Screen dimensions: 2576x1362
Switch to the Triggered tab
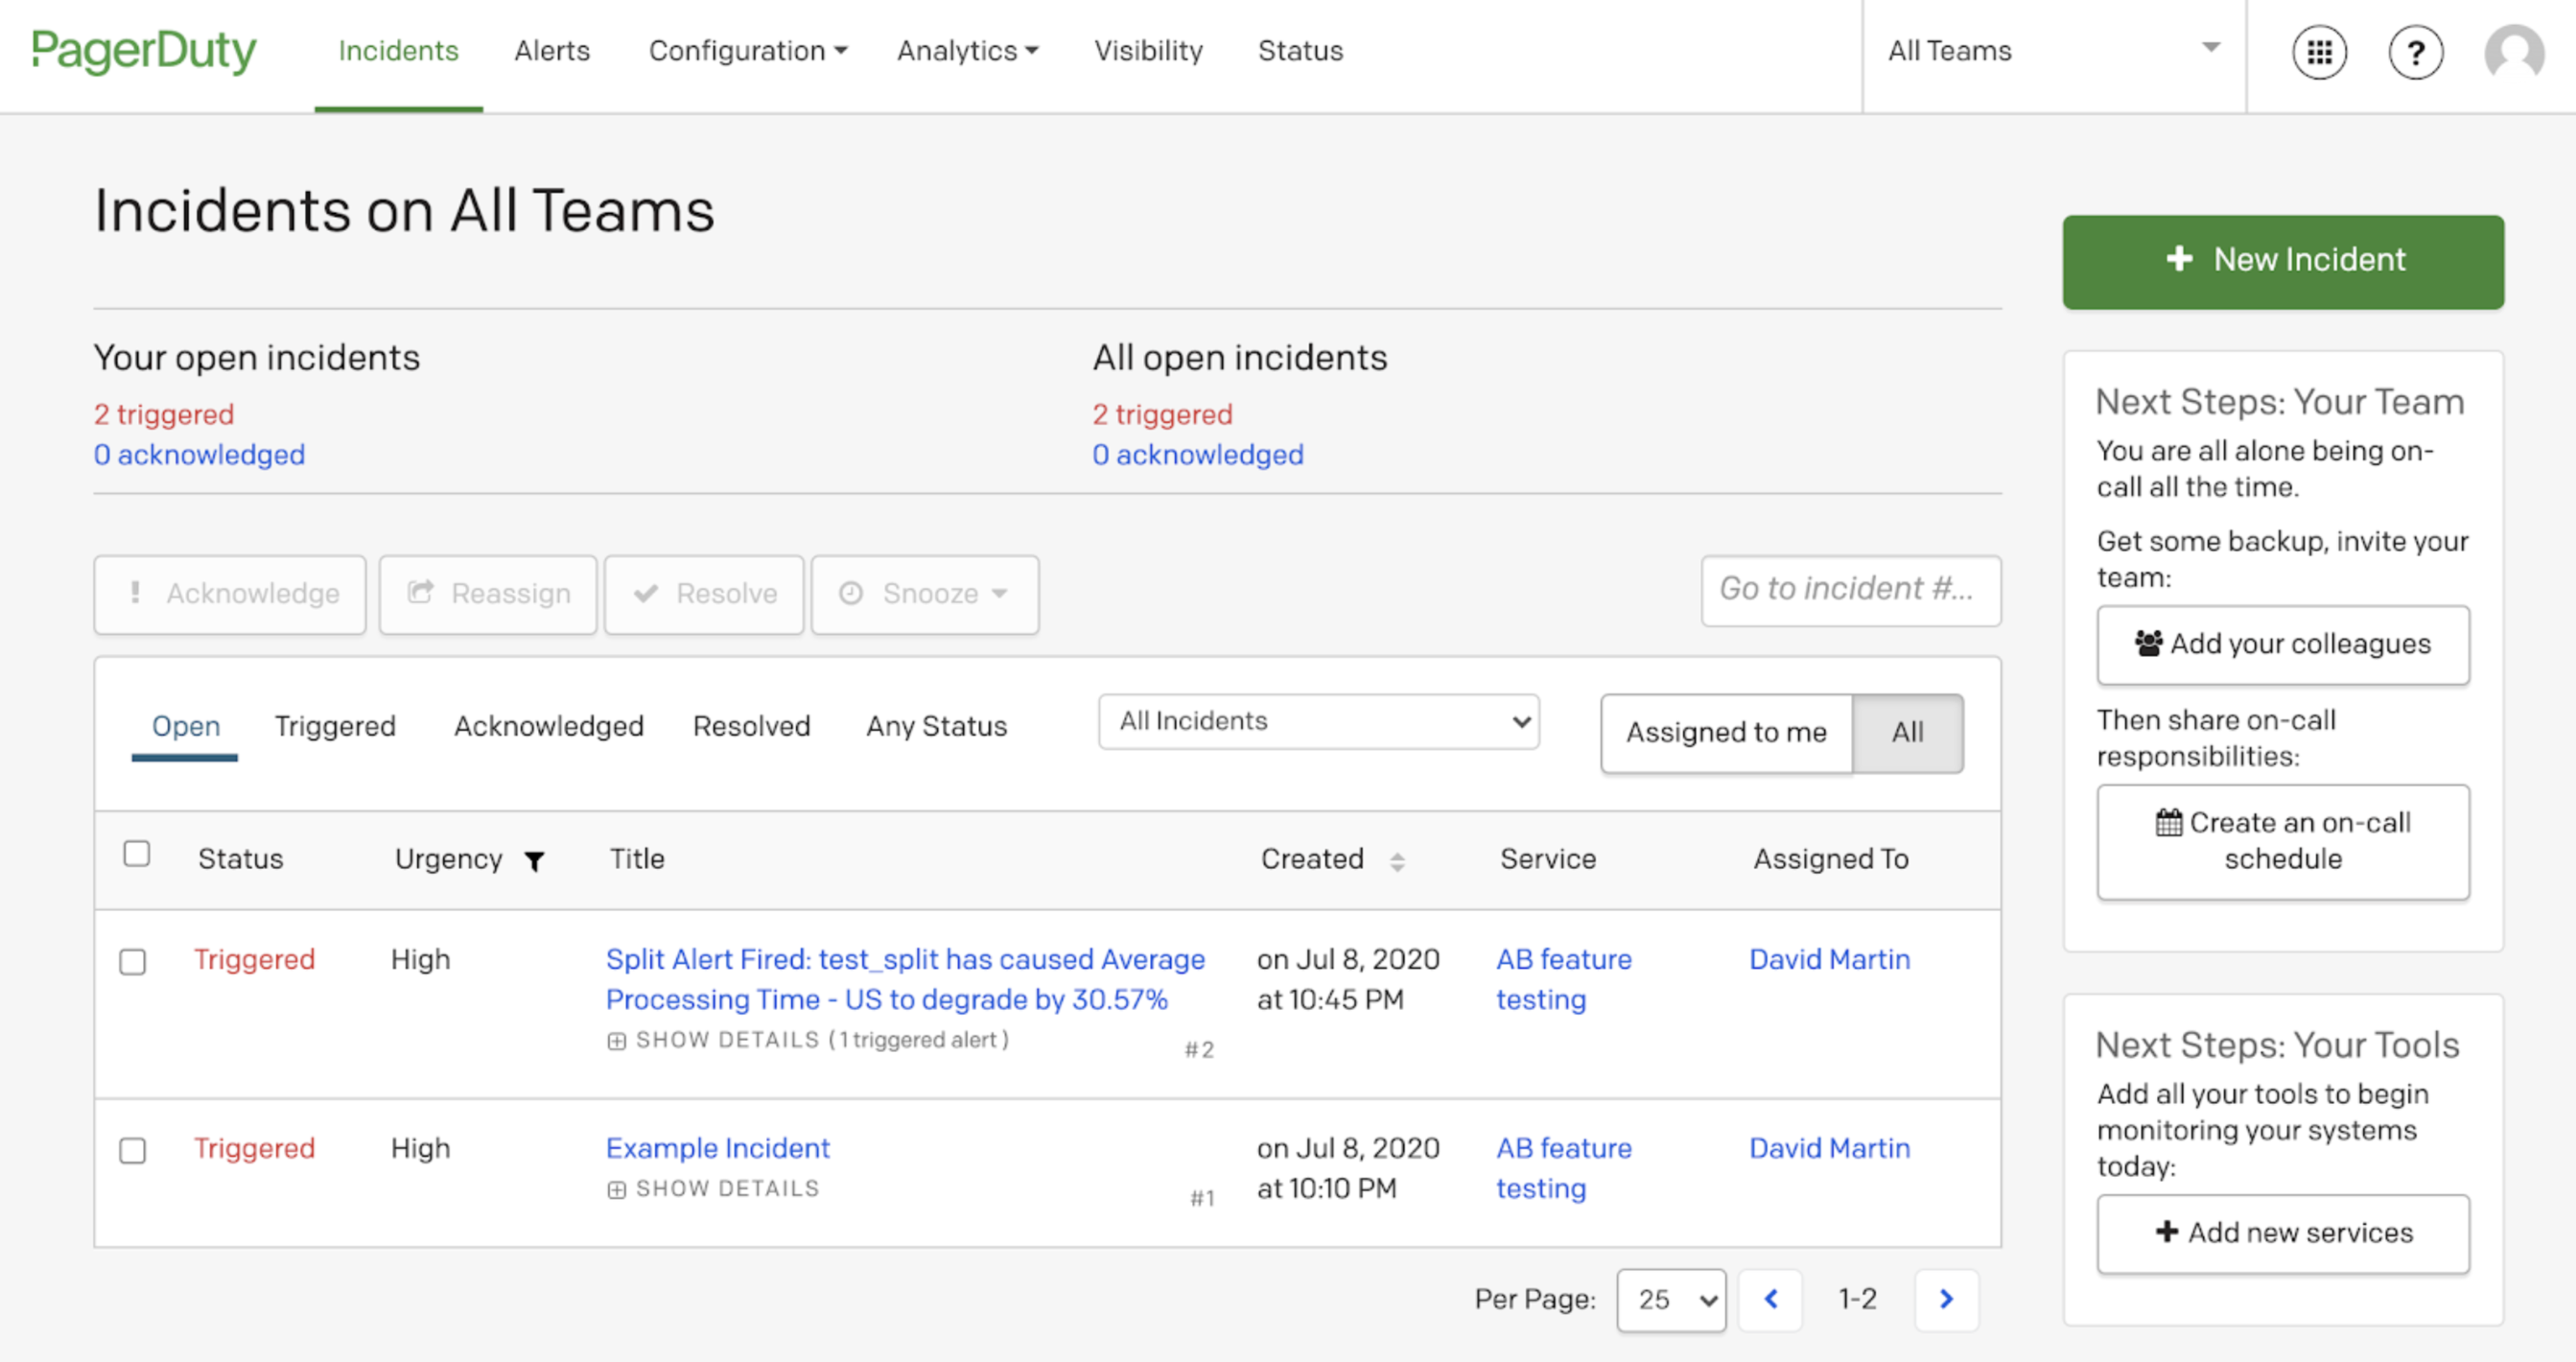[x=335, y=726]
